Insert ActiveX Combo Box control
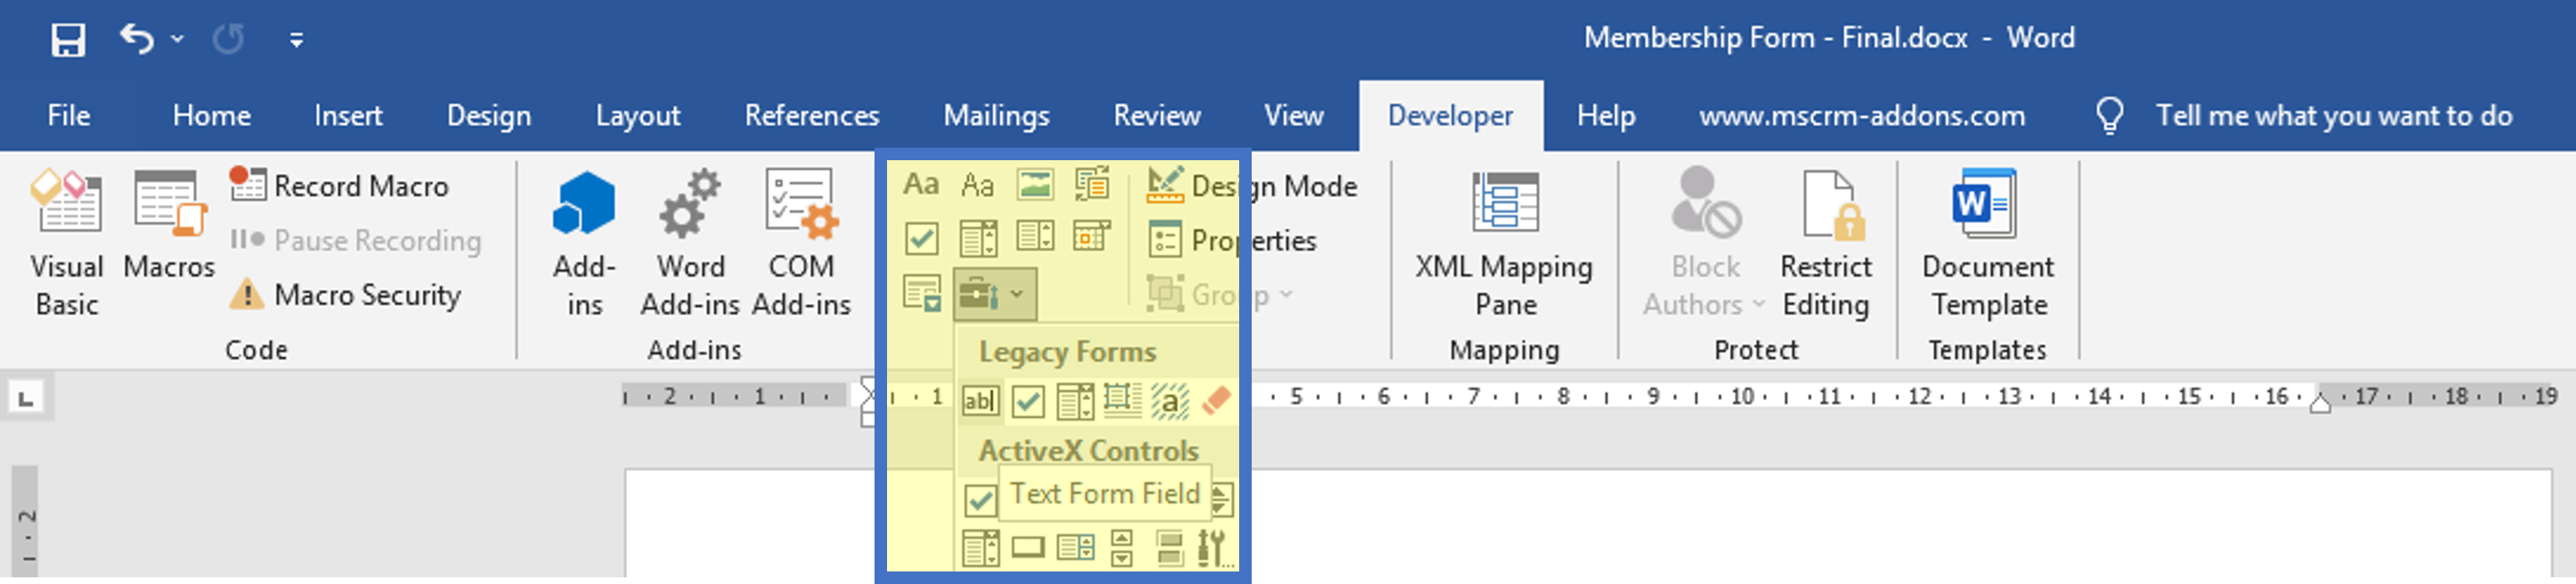 click(x=980, y=548)
